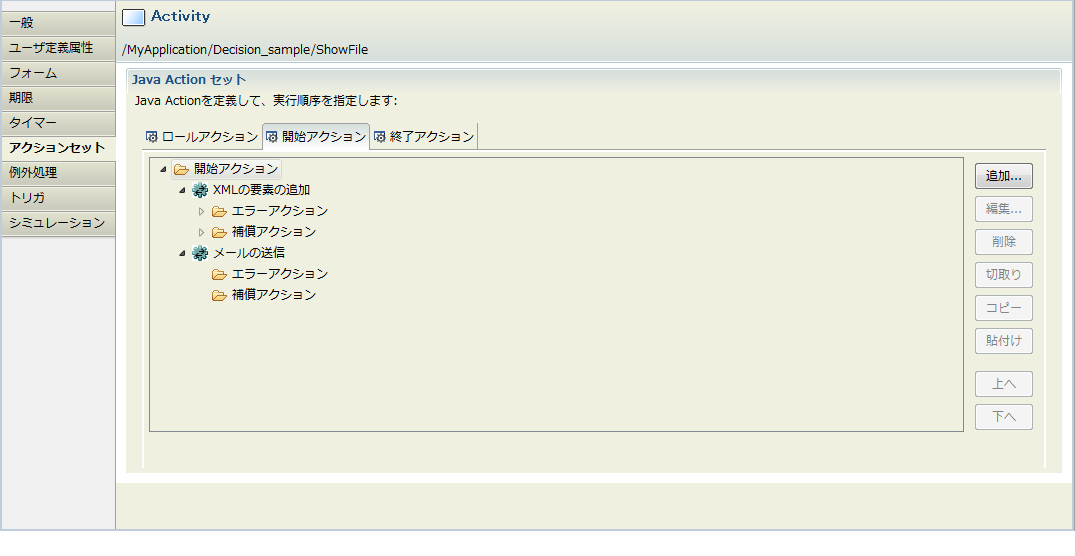The height and width of the screenshot is (556, 1075).
Task: Click the gear icon for XMLの要素の追加
Action: 200,190
